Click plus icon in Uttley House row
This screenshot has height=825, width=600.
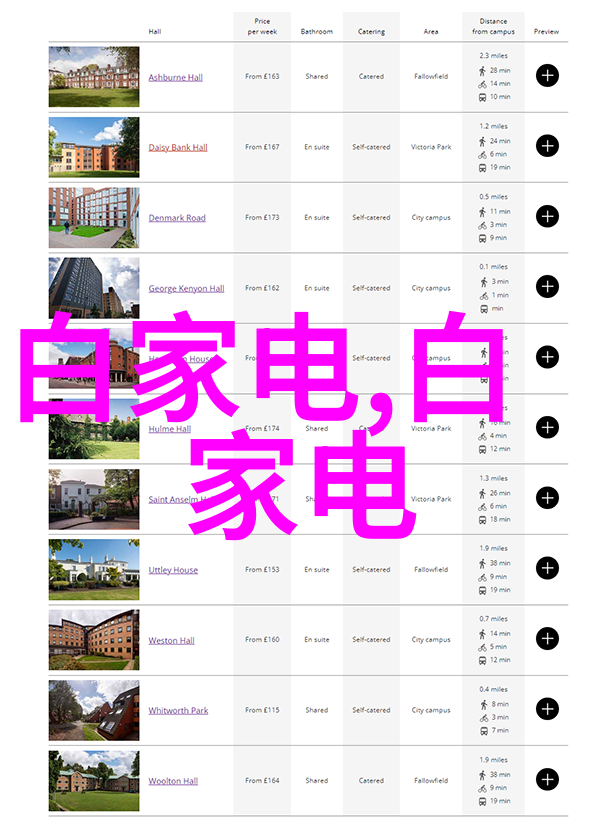coord(547,568)
